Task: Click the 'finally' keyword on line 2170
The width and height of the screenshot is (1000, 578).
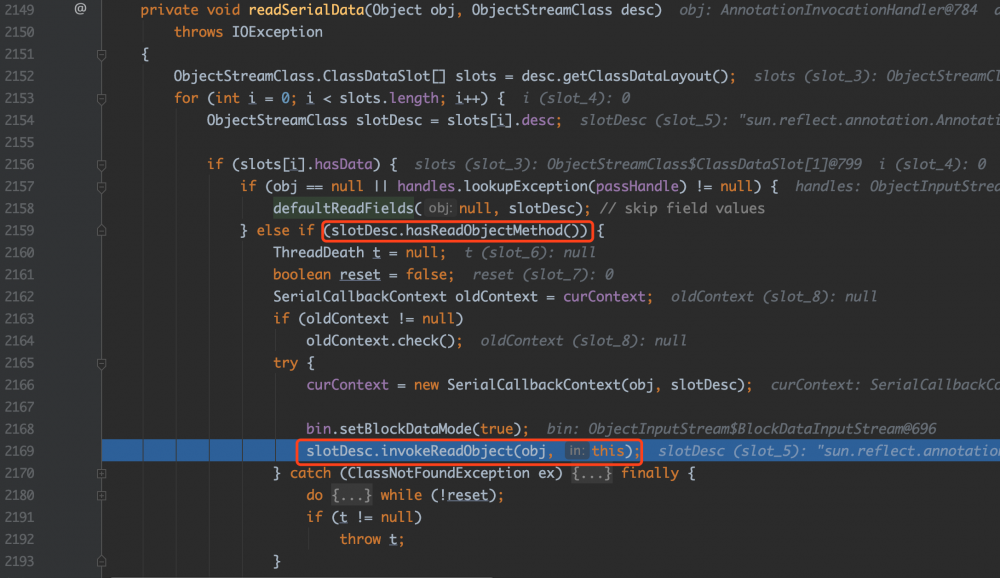Action: tap(650, 473)
